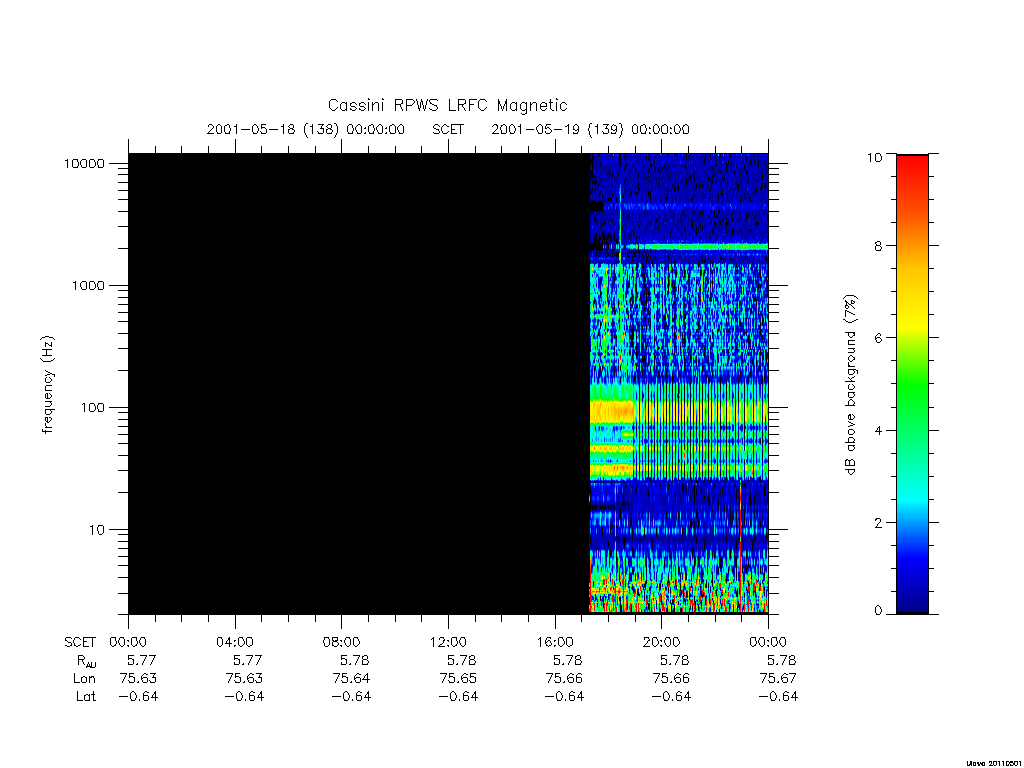The height and width of the screenshot is (768, 1024).
Task: Click the black no-data region of spectrogram
Action: click(359, 383)
